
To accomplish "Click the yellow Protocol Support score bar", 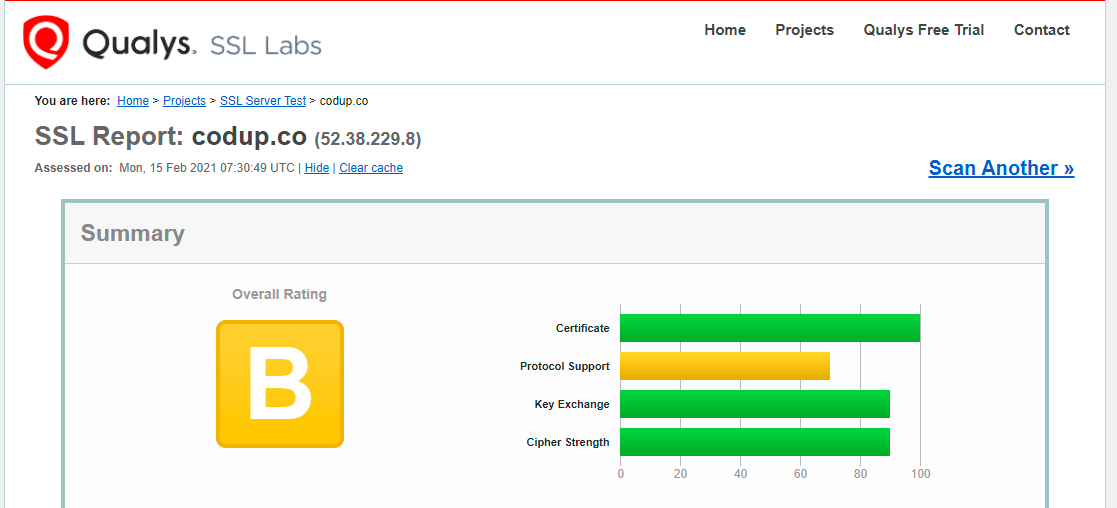I will pyautogui.click(x=725, y=366).
